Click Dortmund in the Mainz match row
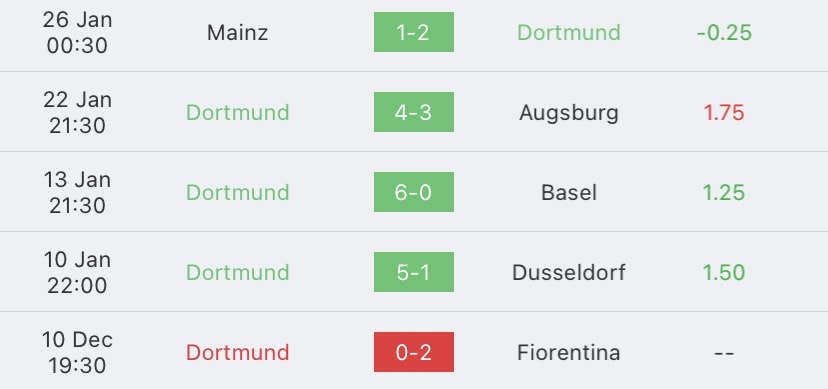 click(569, 33)
